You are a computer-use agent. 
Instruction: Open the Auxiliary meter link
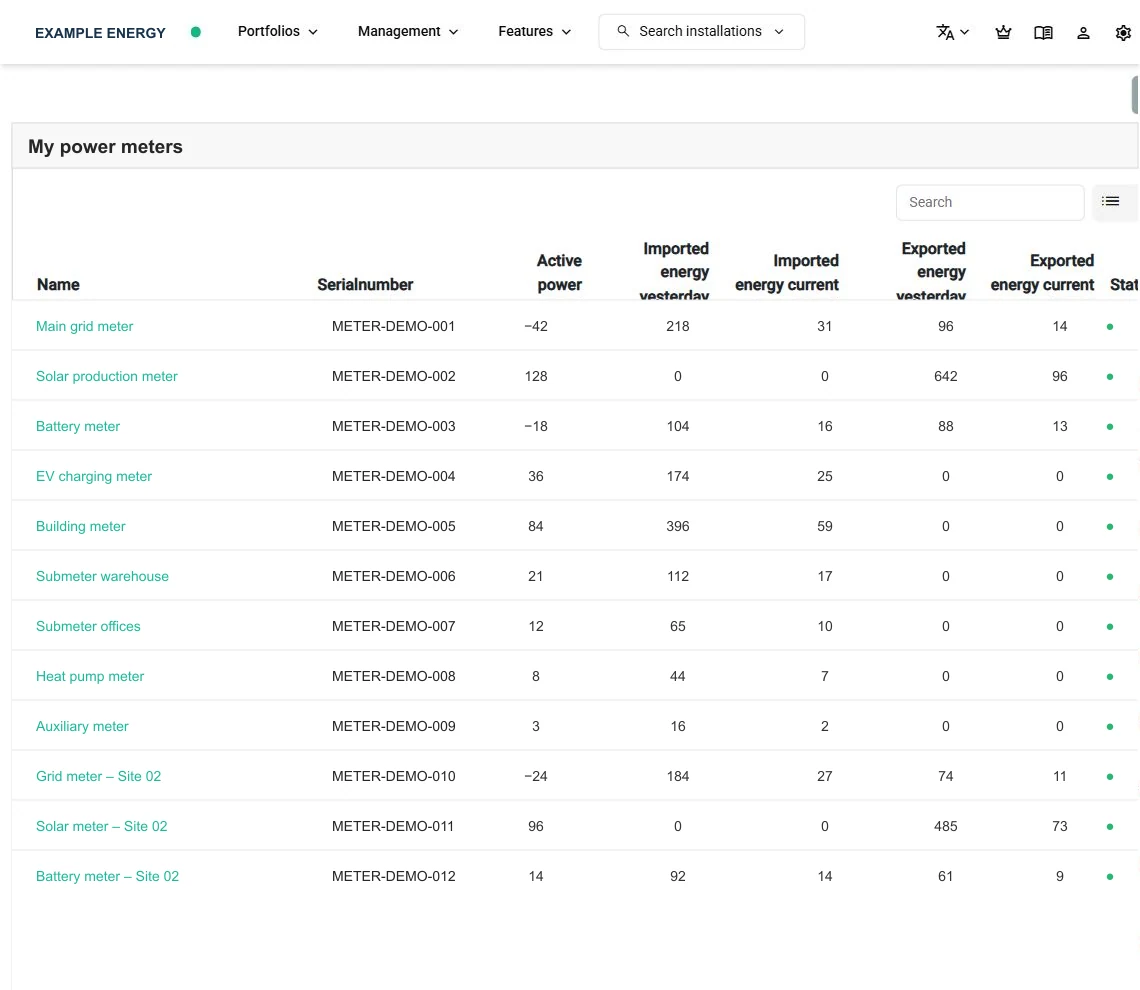tap(82, 727)
